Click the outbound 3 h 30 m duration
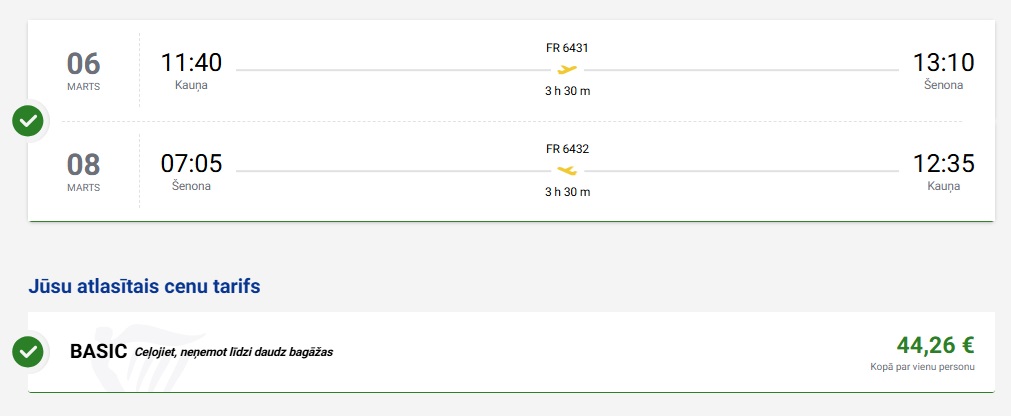This screenshot has height=416, width=1011. coord(567,91)
